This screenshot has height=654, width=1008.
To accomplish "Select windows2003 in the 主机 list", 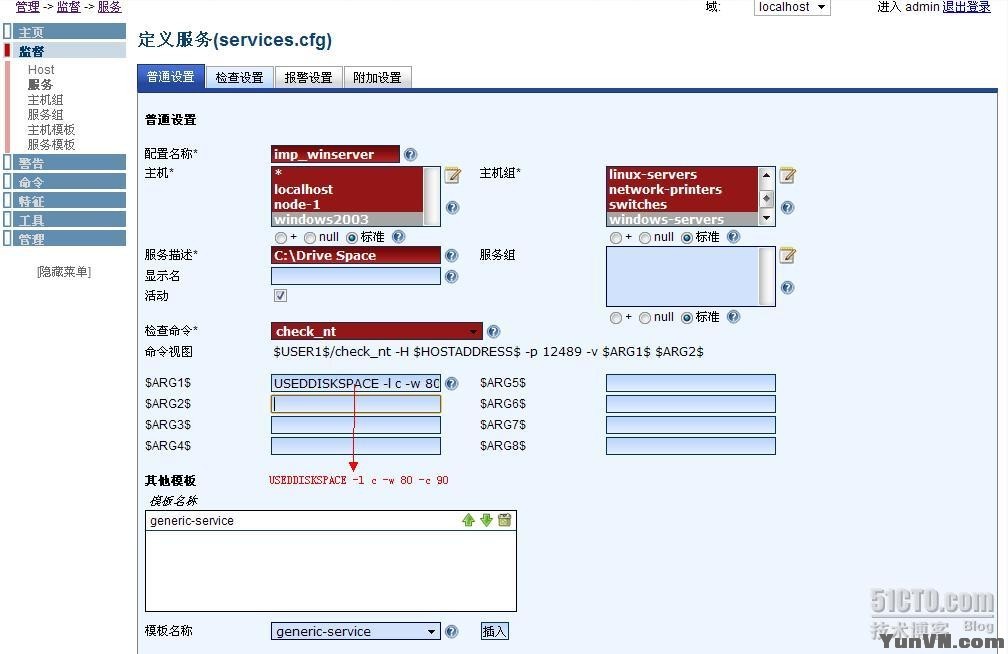I will (x=347, y=219).
